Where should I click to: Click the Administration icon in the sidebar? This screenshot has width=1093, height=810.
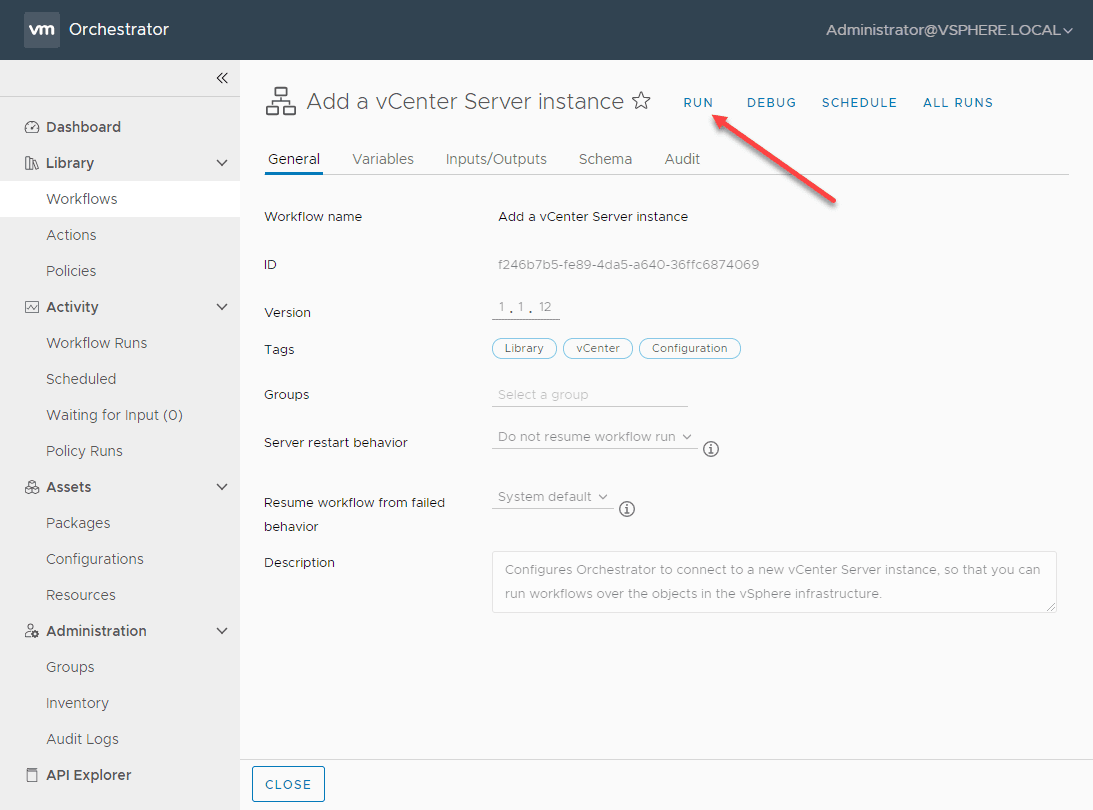[x=30, y=631]
